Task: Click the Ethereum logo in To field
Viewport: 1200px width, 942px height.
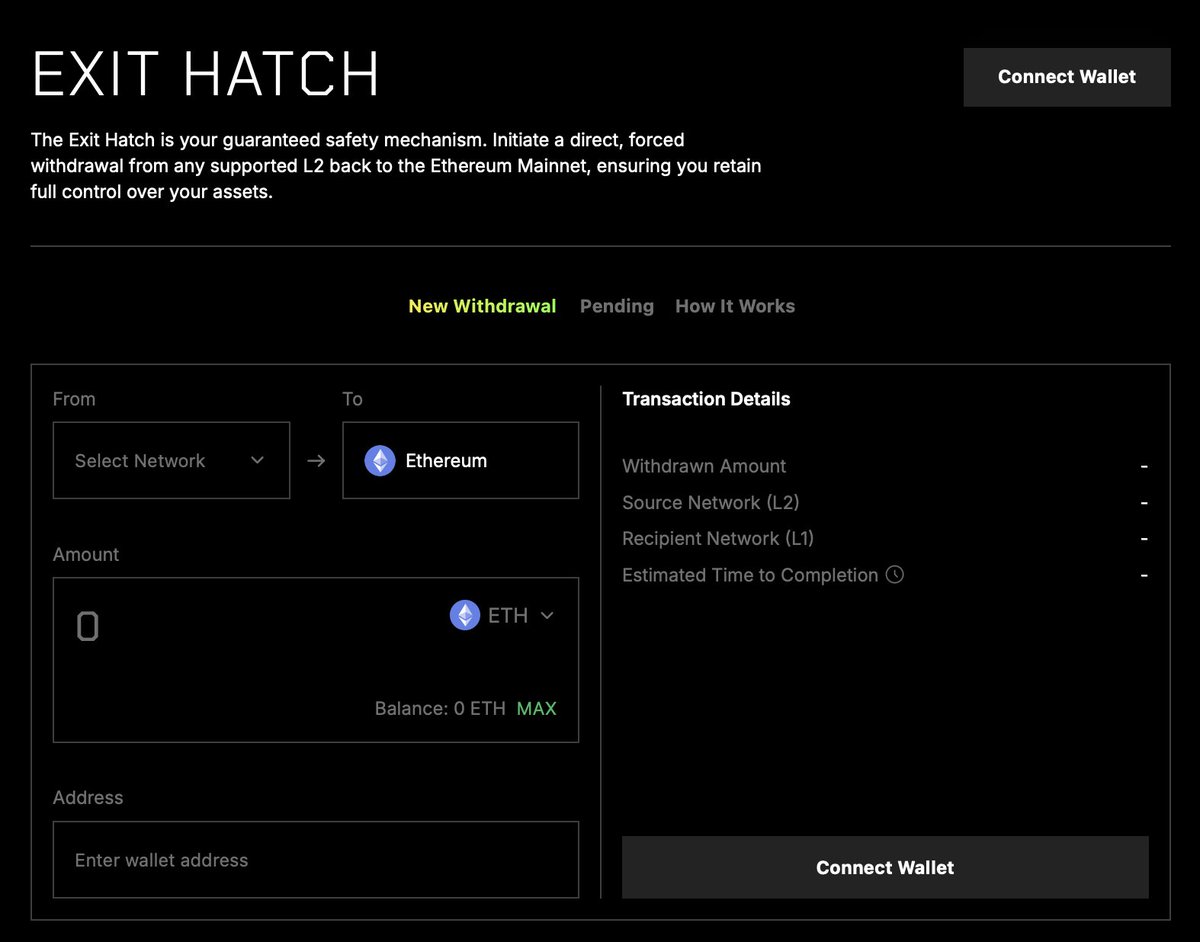Action: point(380,460)
